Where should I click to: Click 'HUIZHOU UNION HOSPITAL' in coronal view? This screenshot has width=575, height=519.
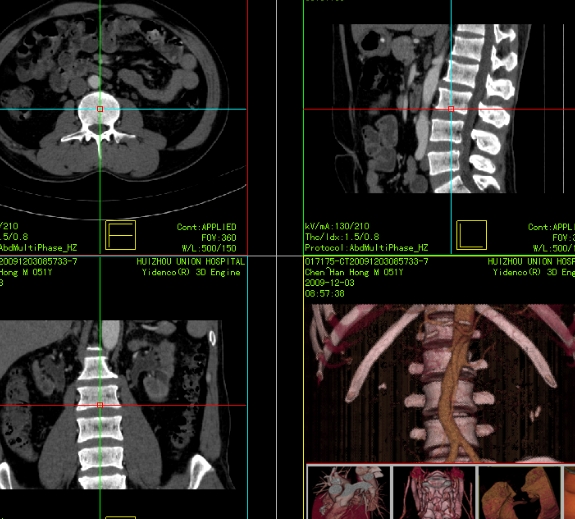click(191, 262)
